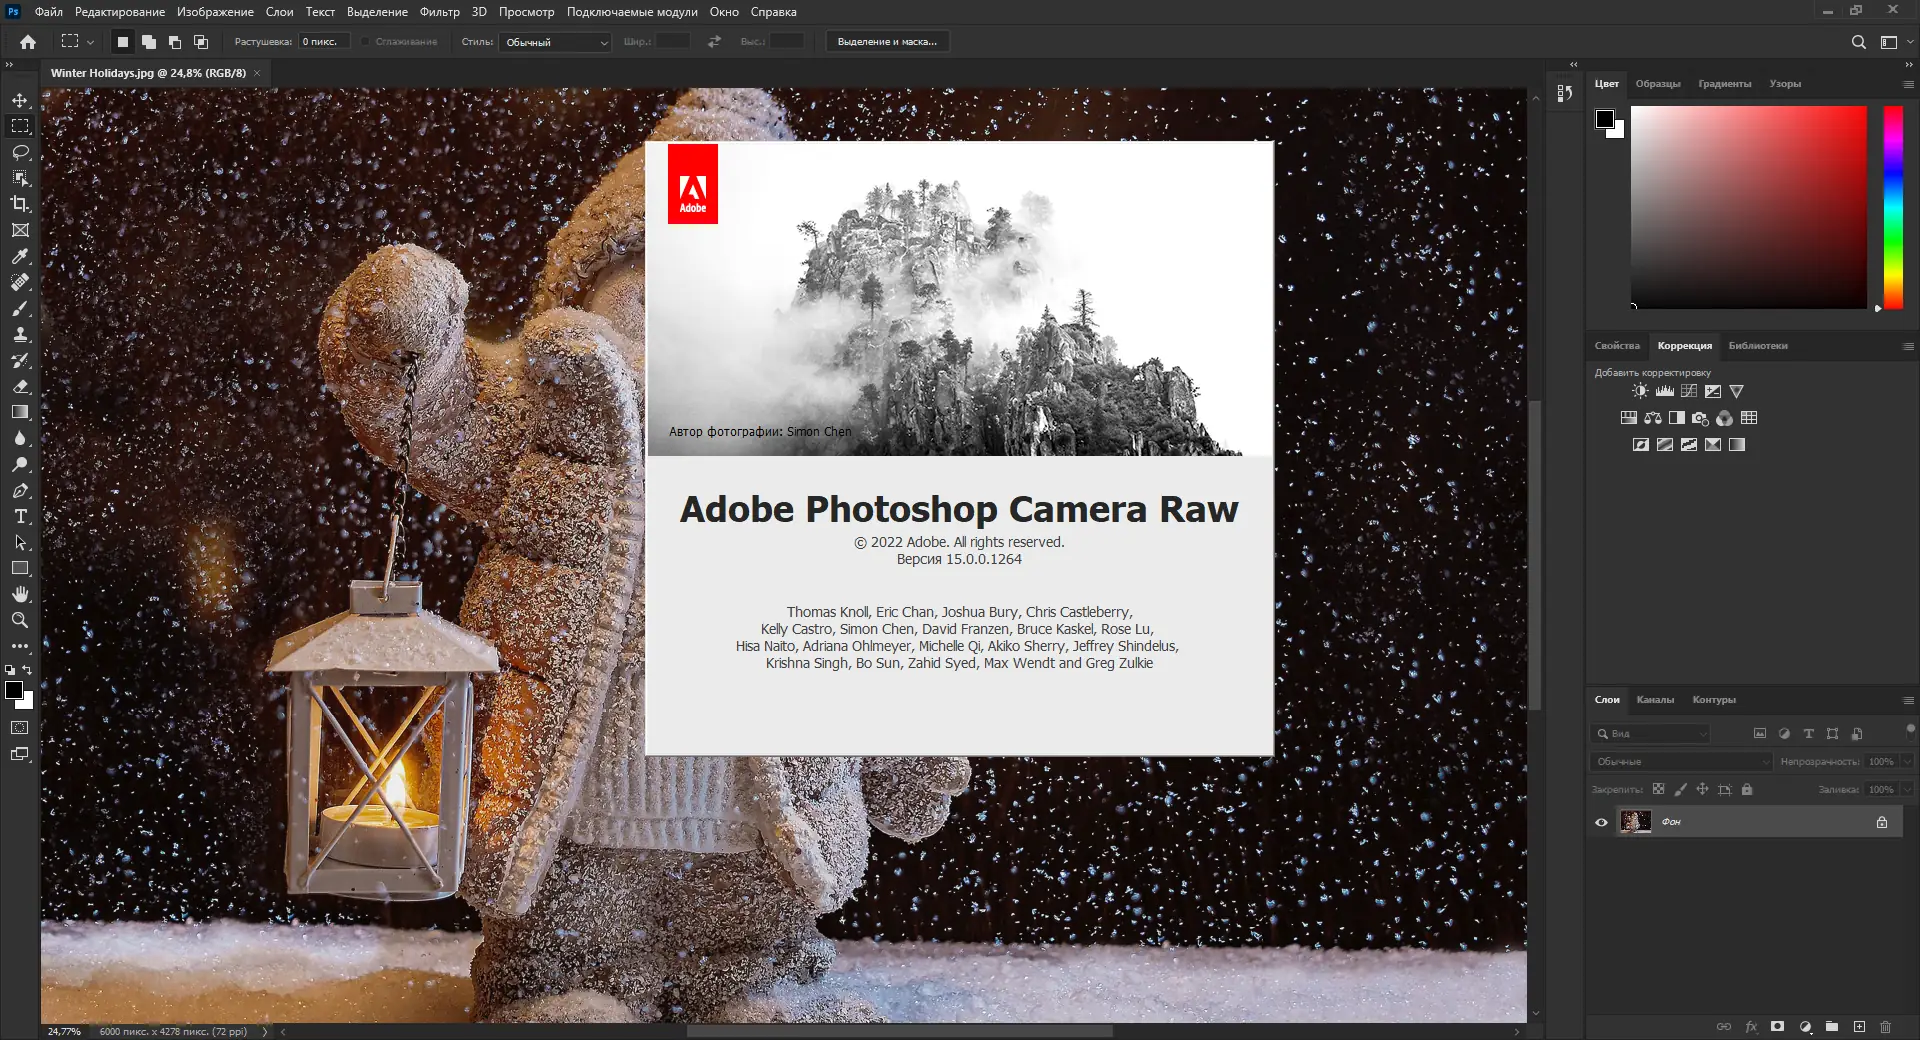The image size is (1920, 1040).
Task: Click the Растушевка input field
Action: (x=324, y=42)
